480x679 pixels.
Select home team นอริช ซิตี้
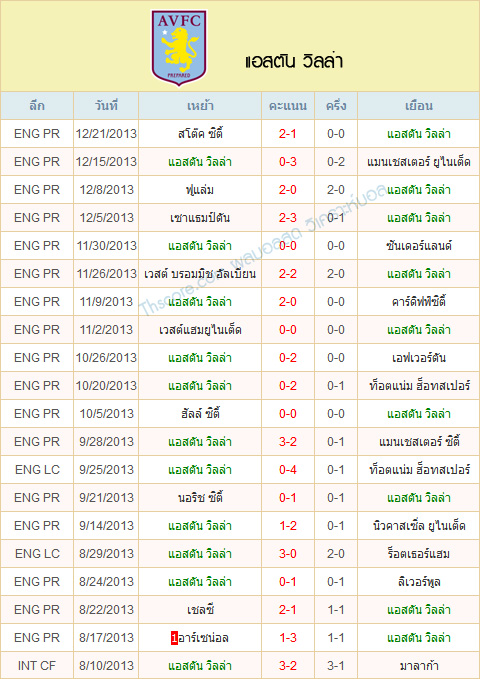[200, 498]
